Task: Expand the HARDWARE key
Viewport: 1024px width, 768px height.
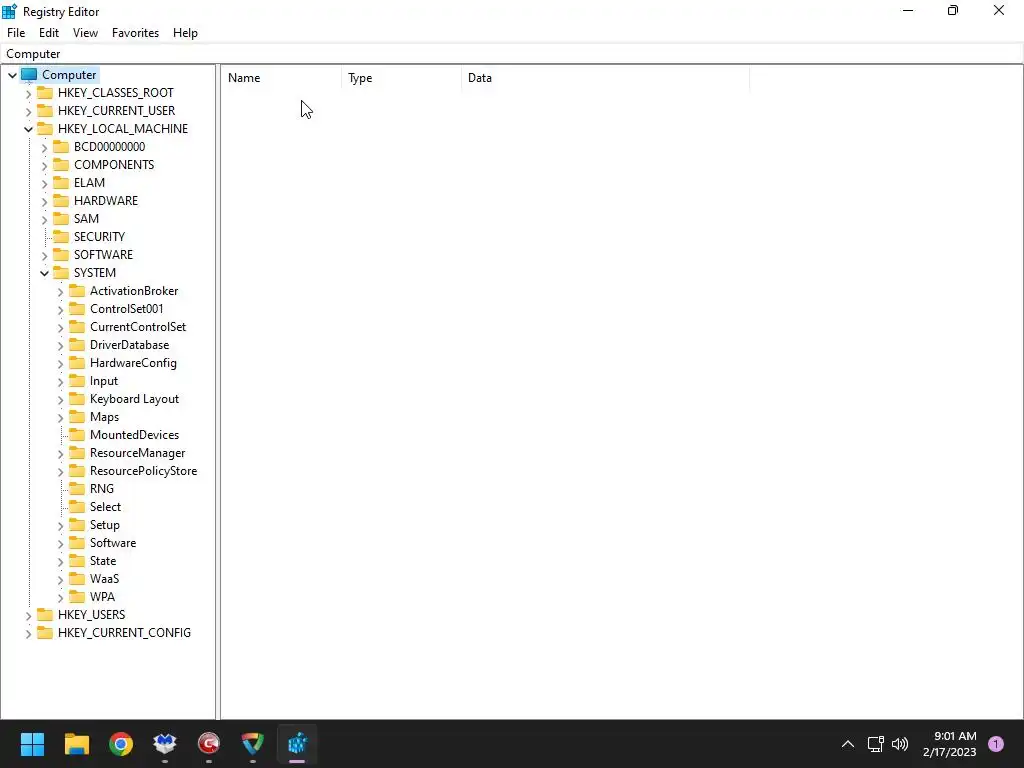Action: coord(44,201)
